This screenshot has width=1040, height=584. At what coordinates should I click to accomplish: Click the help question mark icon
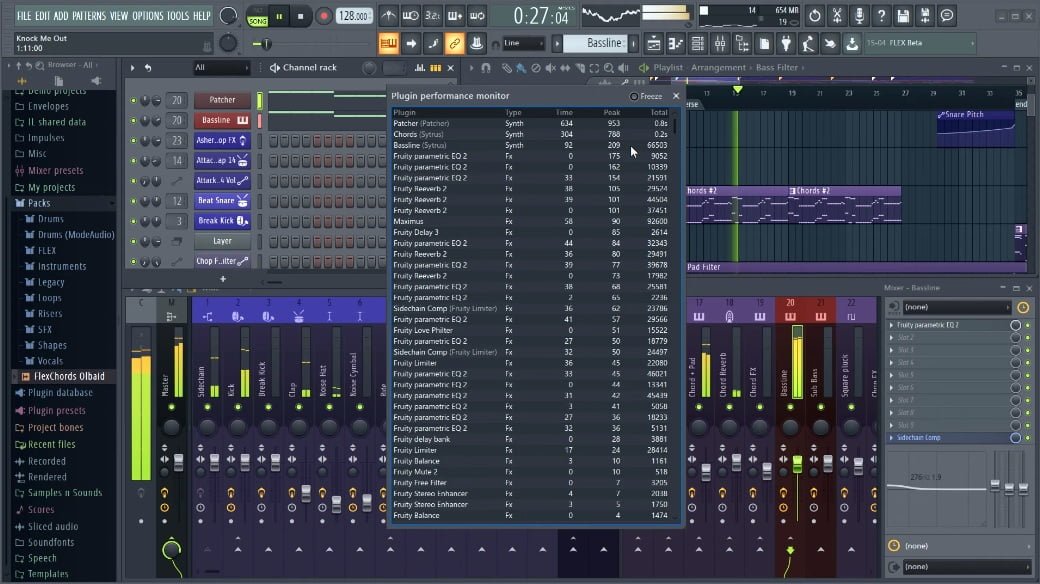point(881,15)
